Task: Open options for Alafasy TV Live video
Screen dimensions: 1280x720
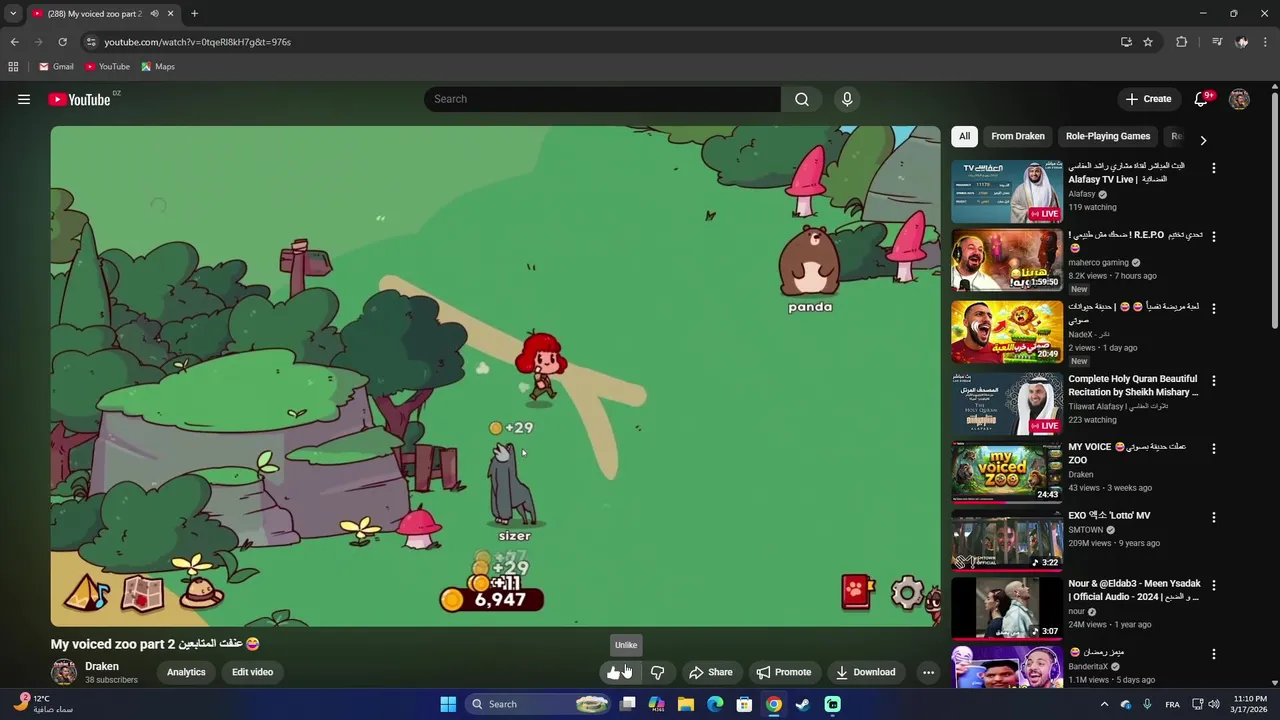Action: pyautogui.click(x=1214, y=168)
